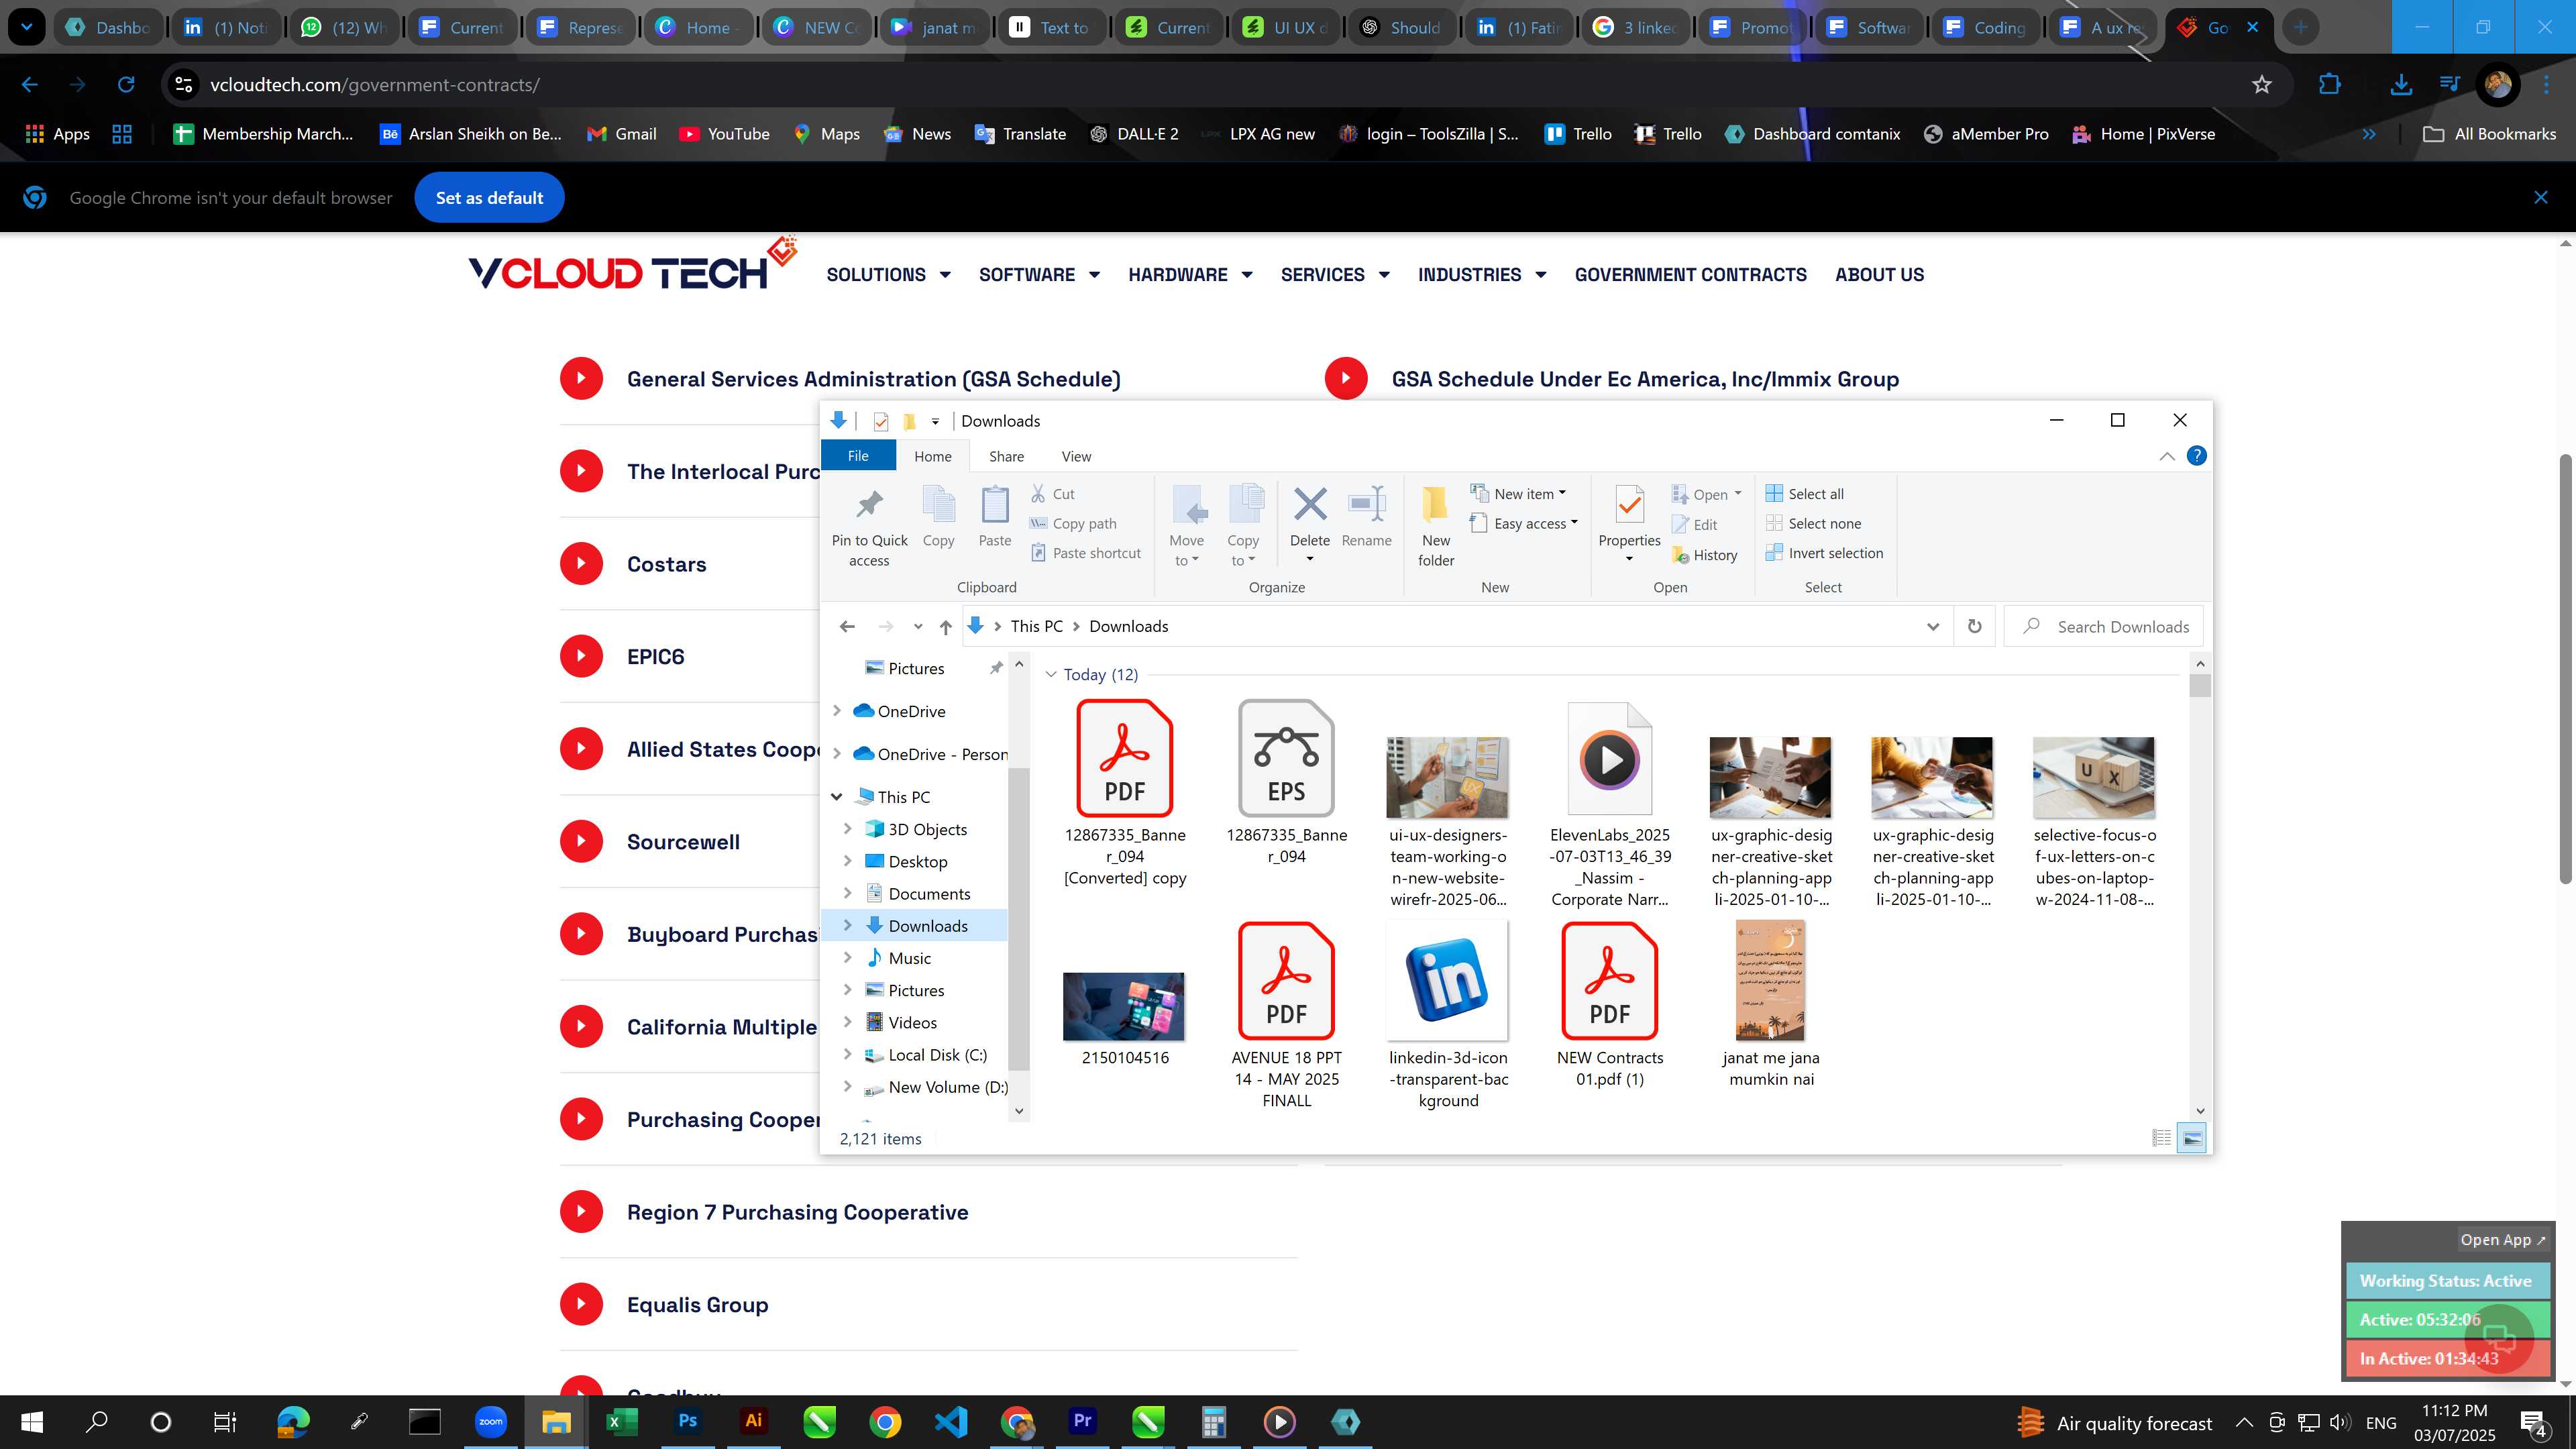Screen dimensions: 2576x1449
Task: Click Open App button in tracker widget
Action: click(2503, 1240)
